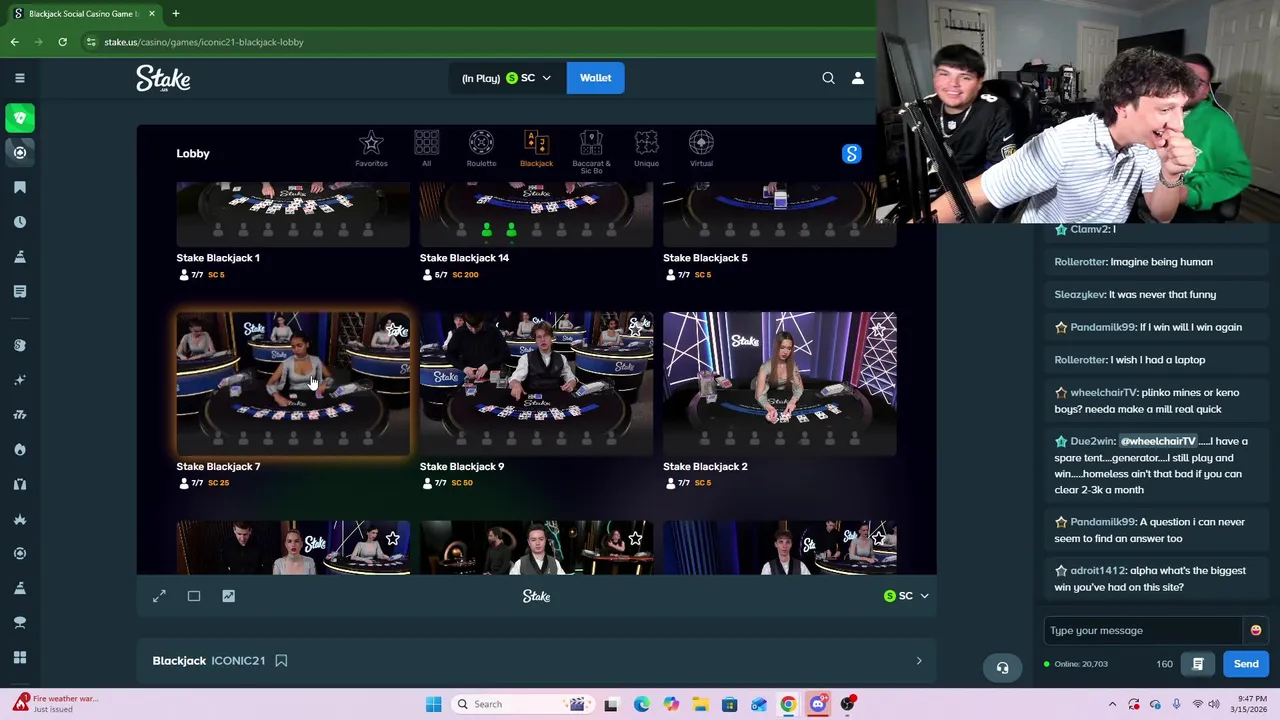Click the @wheelchairTV mention in chat

coord(1157,441)
